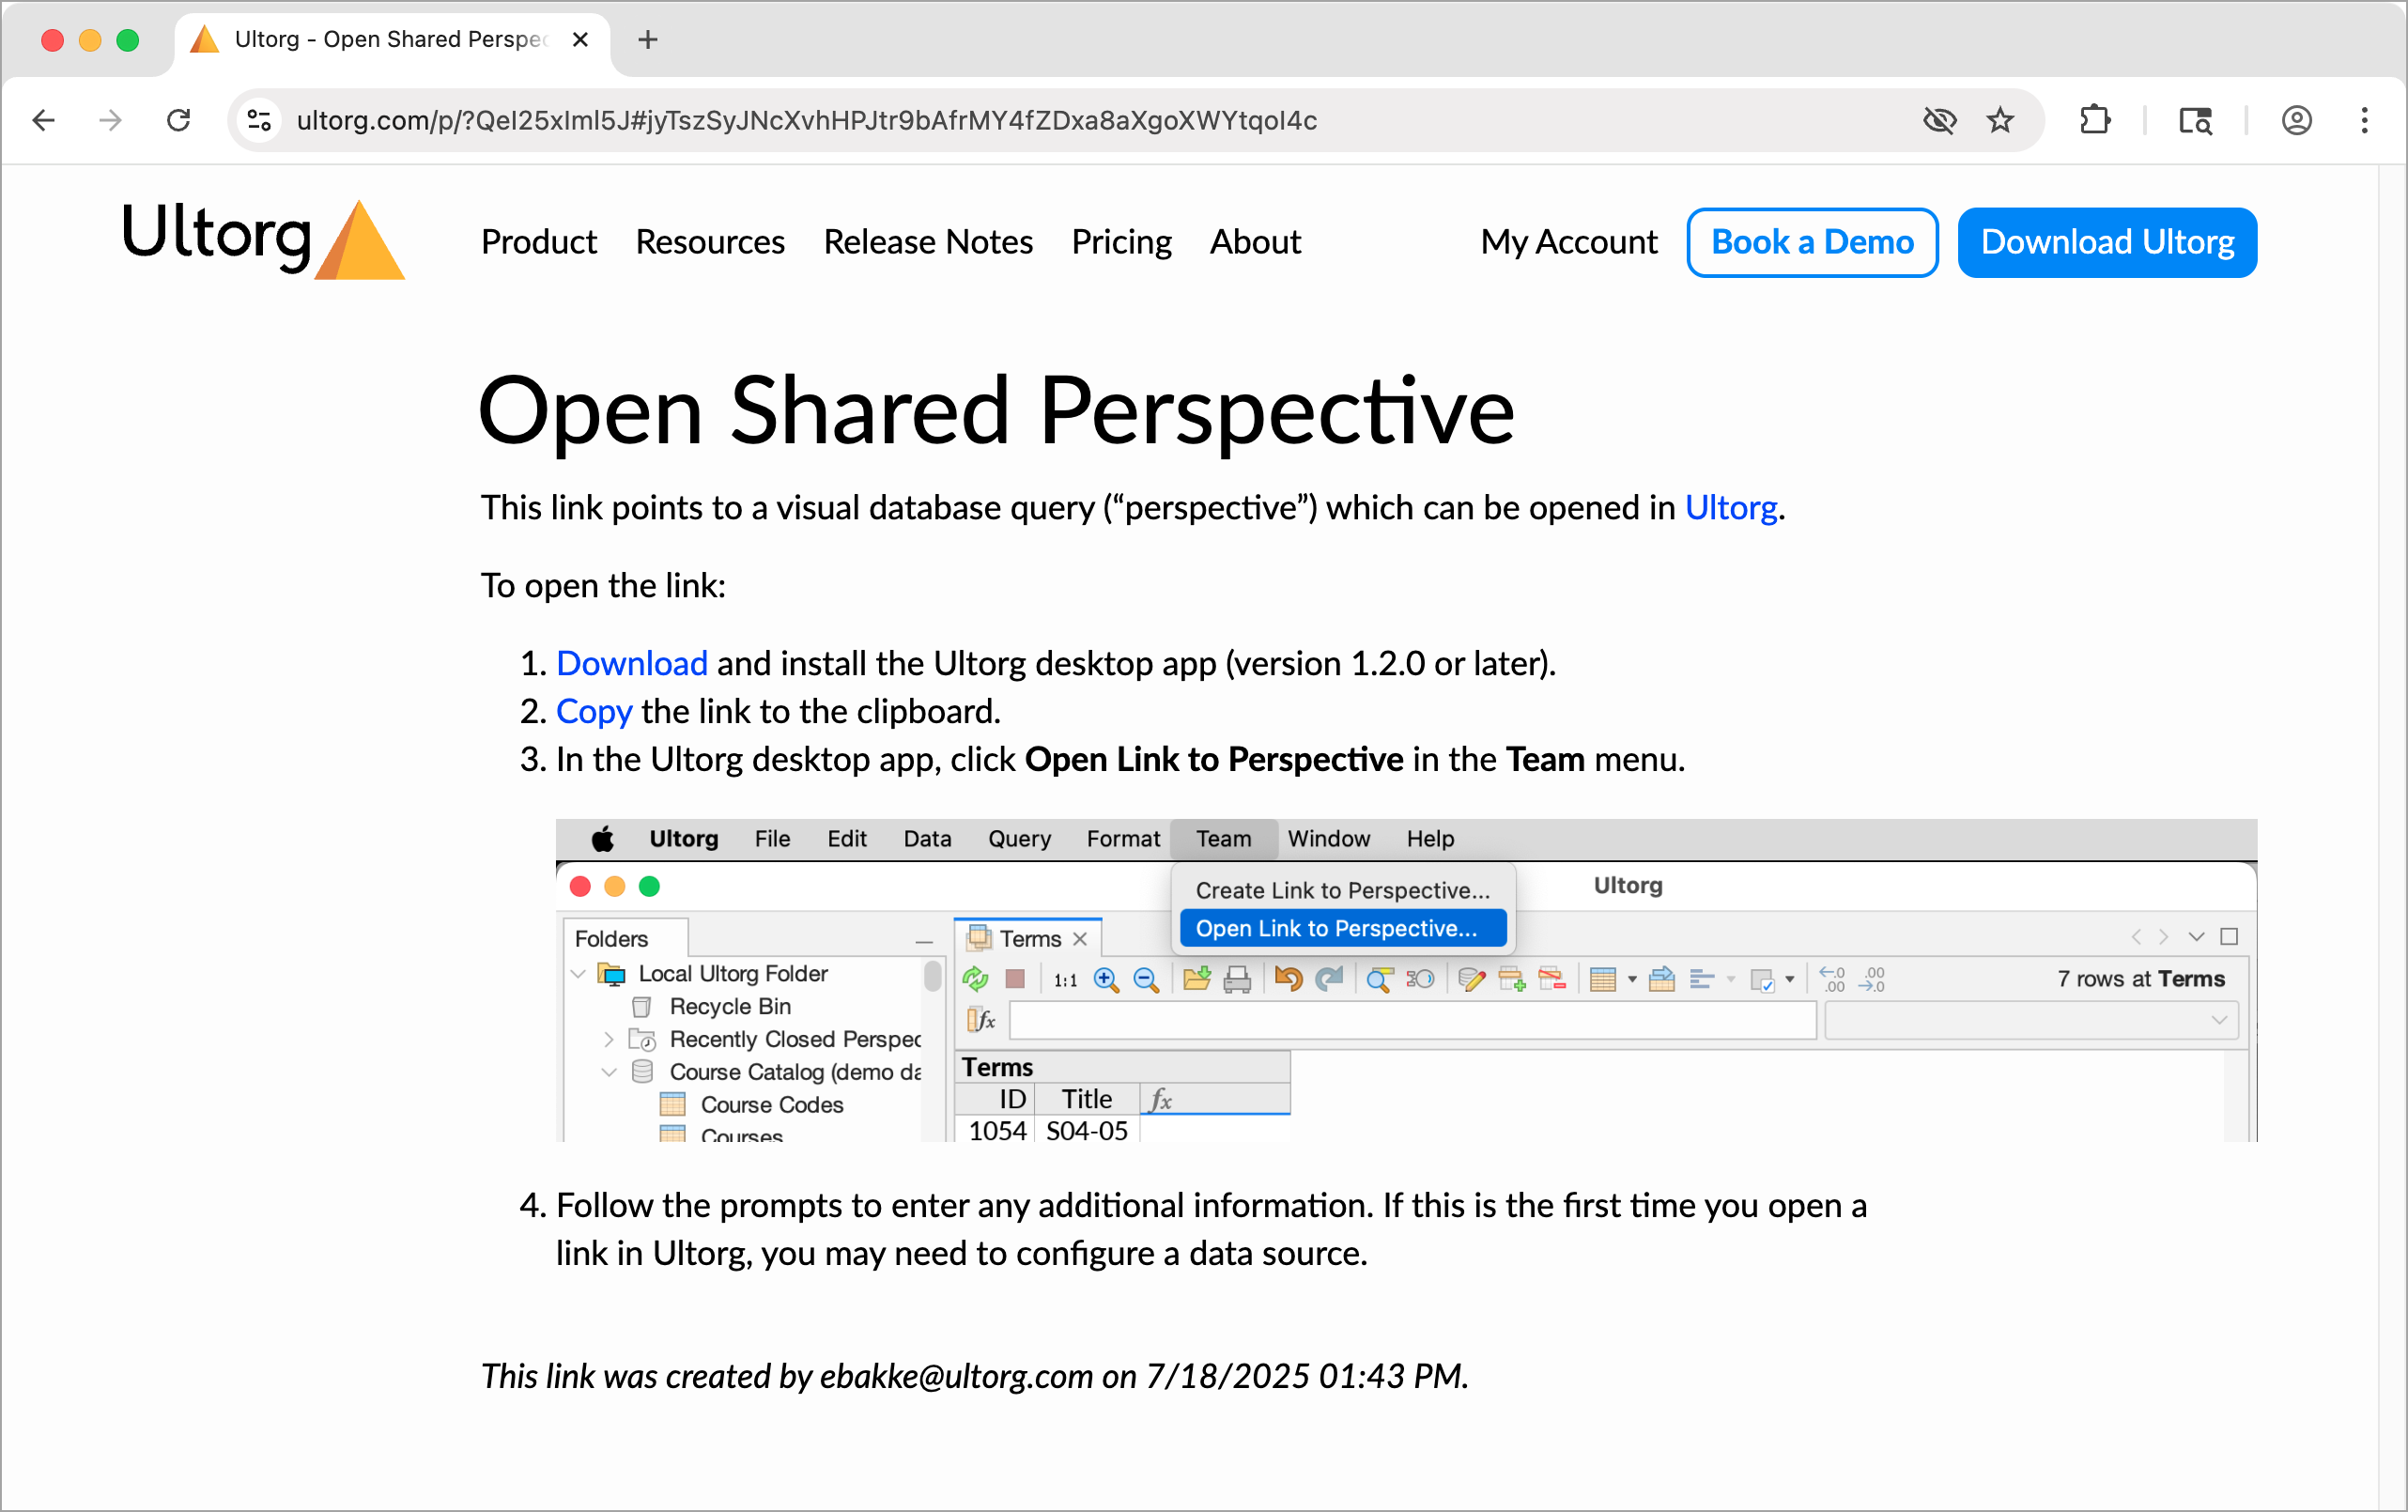This screenshot has width=2408, height=1512.
Task: Open the table layout dropdown arrow
Action: click(x=1632, y=980)
